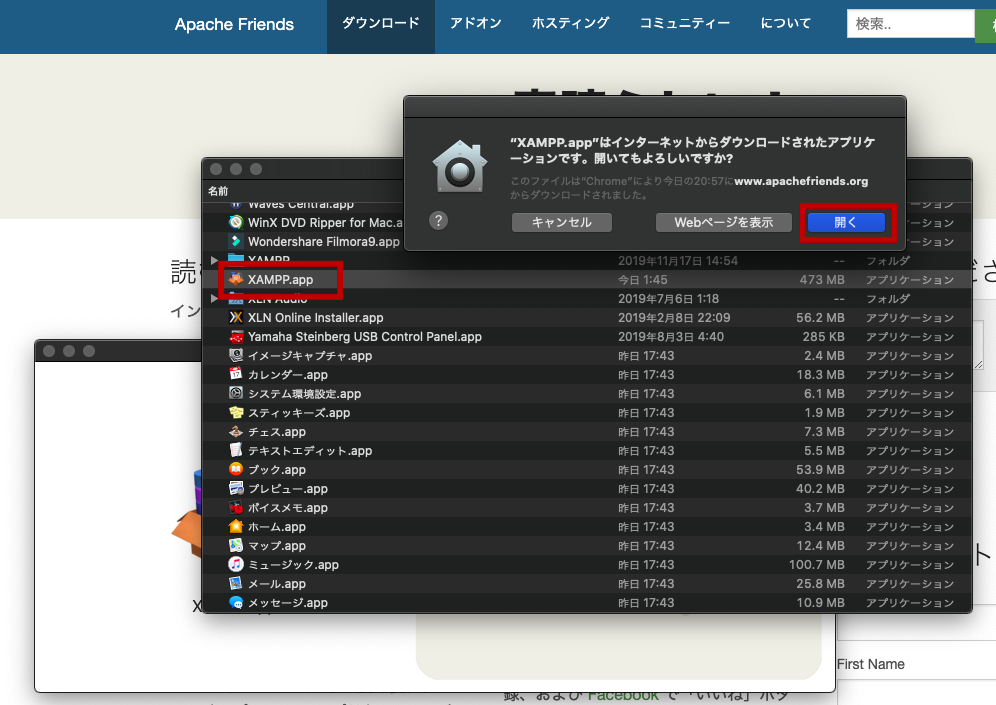Image resolution: width=996 pixels, height=705 pixels.
Task: Click the 100.7 MB size cell
Action: 817,565
